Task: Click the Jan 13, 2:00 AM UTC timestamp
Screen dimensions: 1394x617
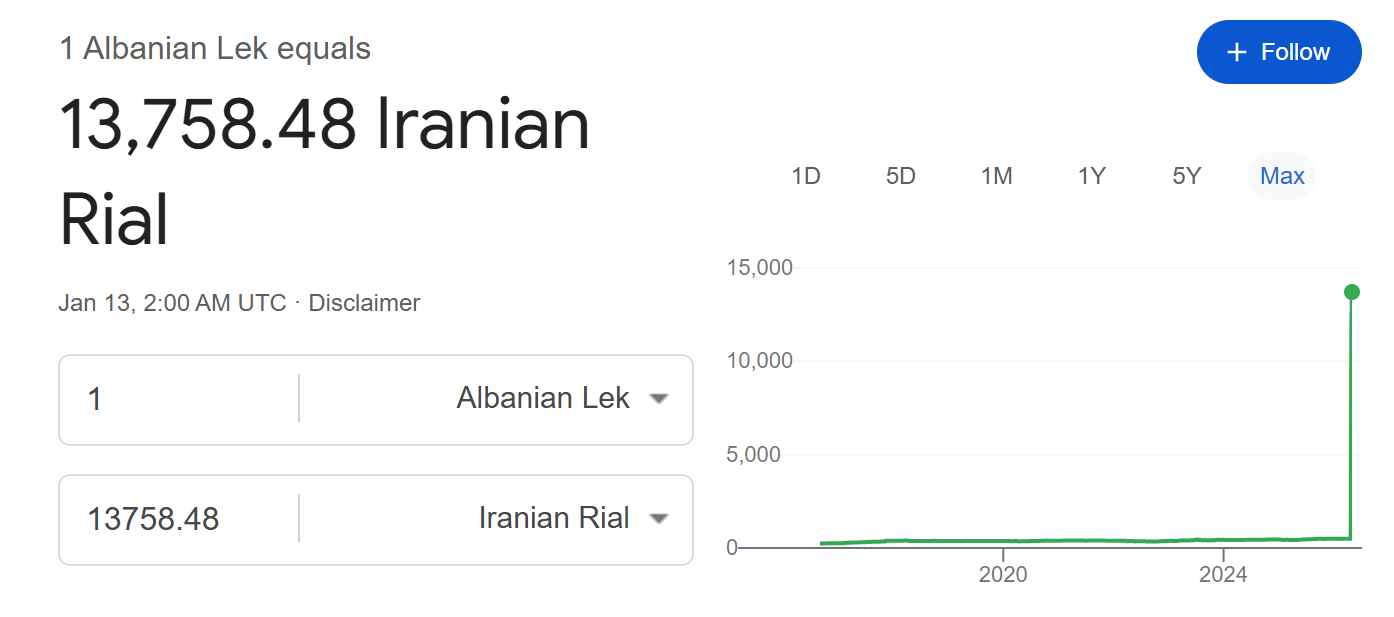Action: pyautogui.click(x=172, y=303)
